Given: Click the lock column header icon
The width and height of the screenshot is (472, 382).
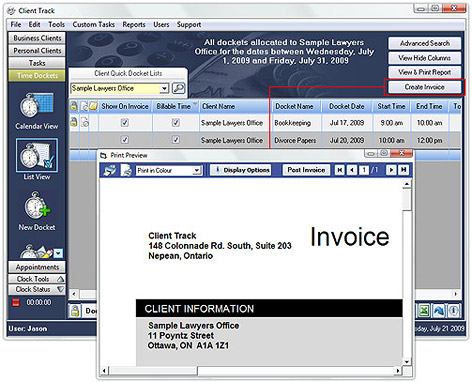Looking at the screenshot, I should [74, 106].
